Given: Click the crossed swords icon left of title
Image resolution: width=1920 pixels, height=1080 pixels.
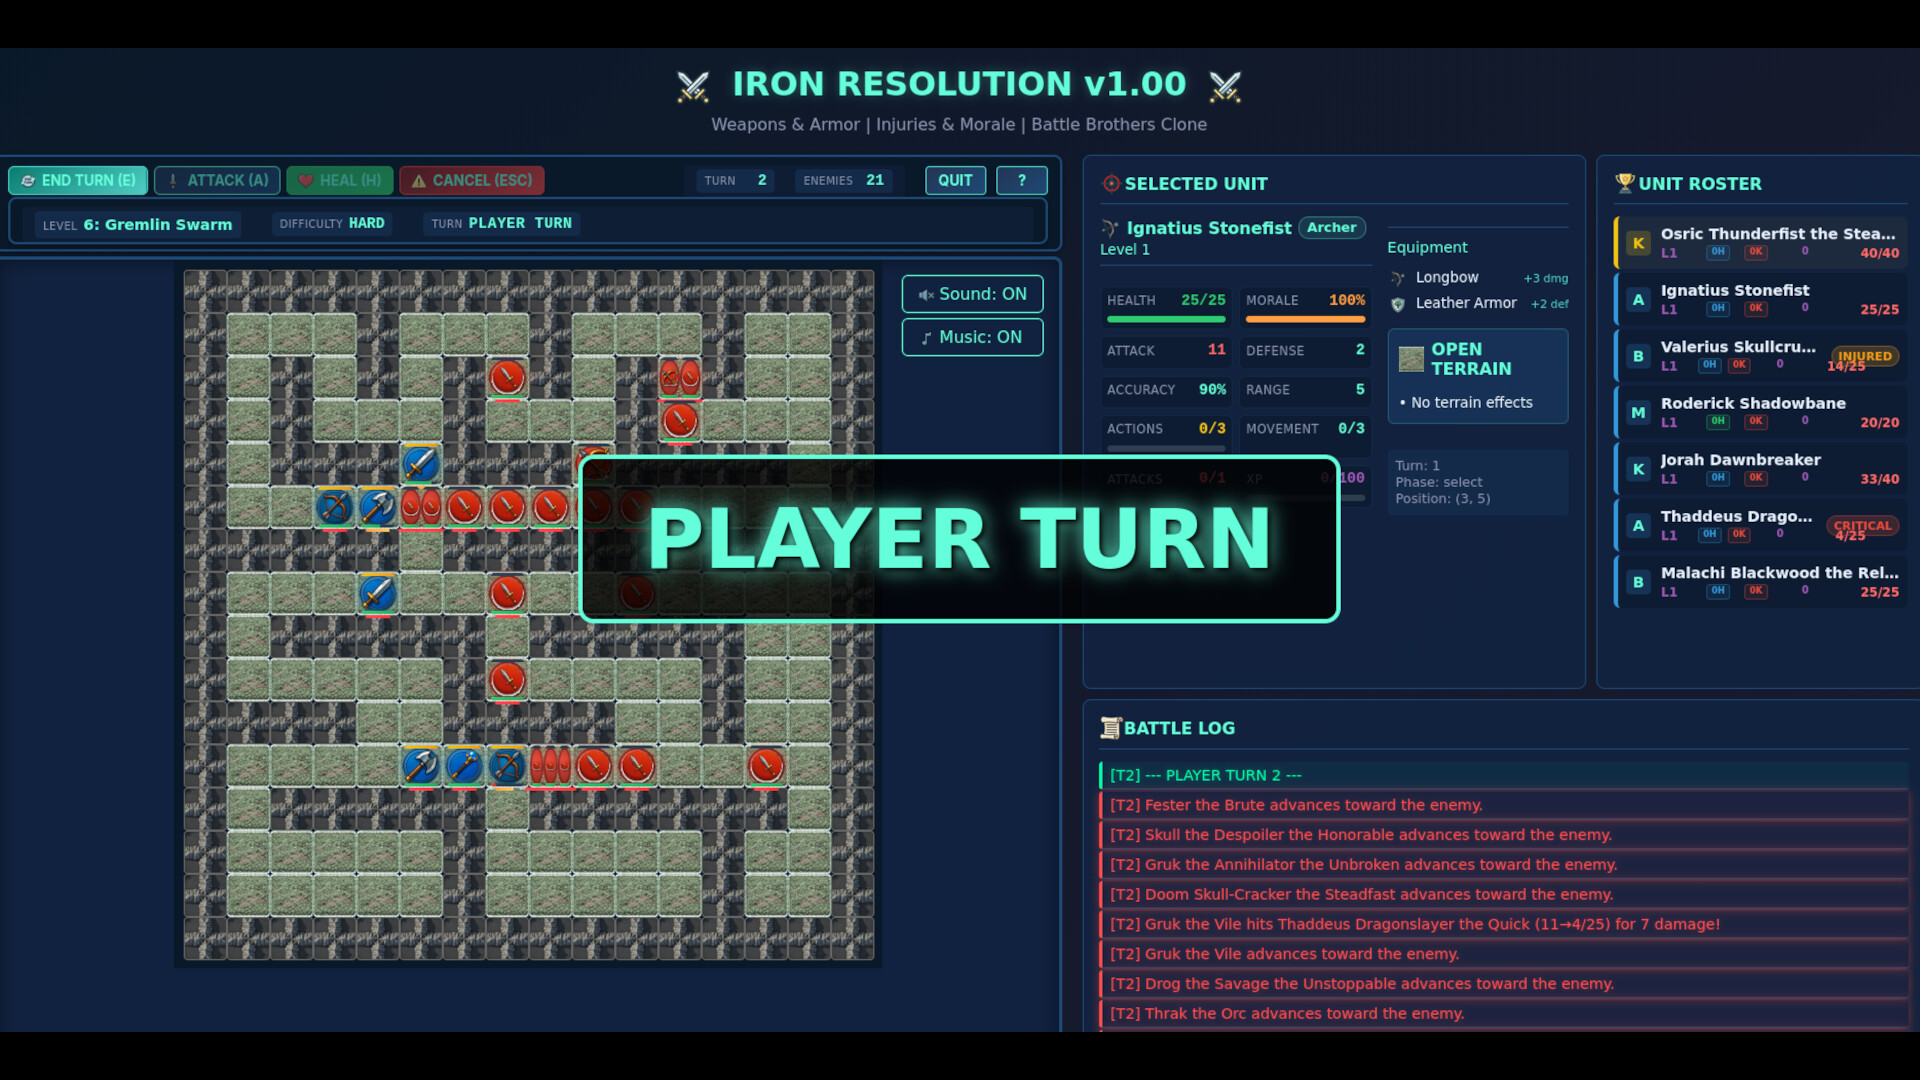Looking at the screenshot, I should [693, 86].
